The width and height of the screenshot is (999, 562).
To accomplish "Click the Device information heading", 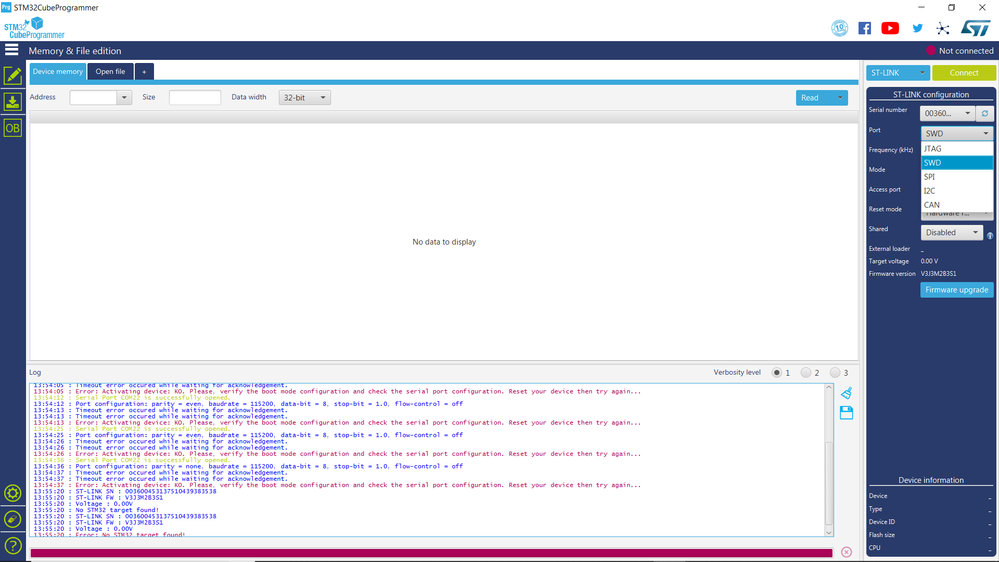I will pyautogui.click(x=931, y=480).
